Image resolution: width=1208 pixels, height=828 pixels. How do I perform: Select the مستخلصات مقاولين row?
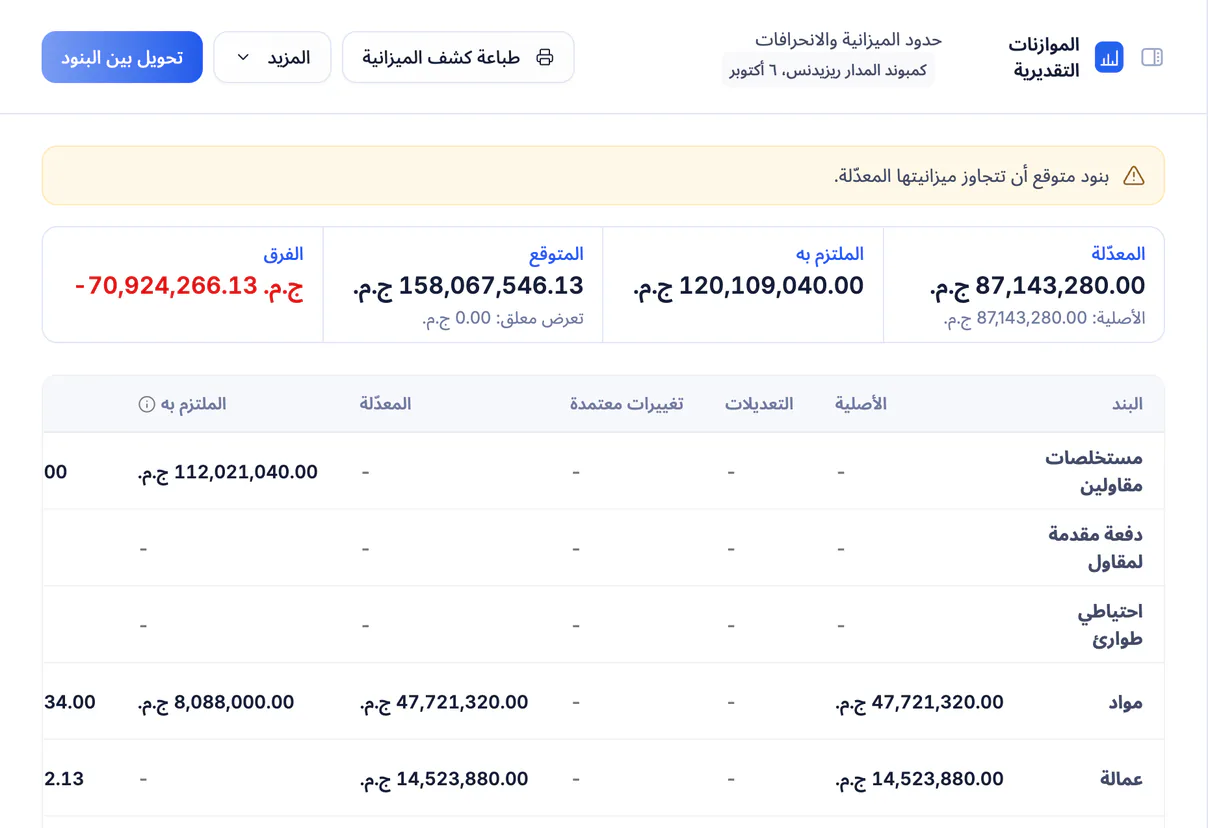click(604, 471)
